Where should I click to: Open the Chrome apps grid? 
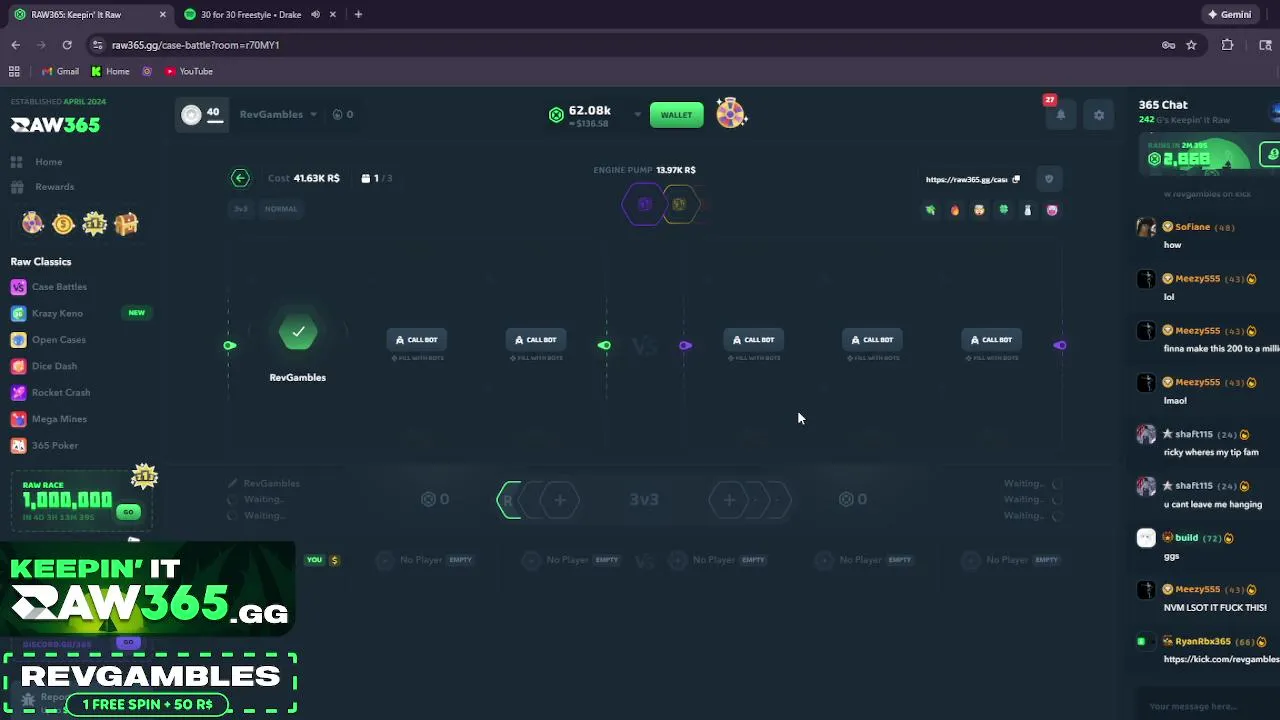(14, 71)
